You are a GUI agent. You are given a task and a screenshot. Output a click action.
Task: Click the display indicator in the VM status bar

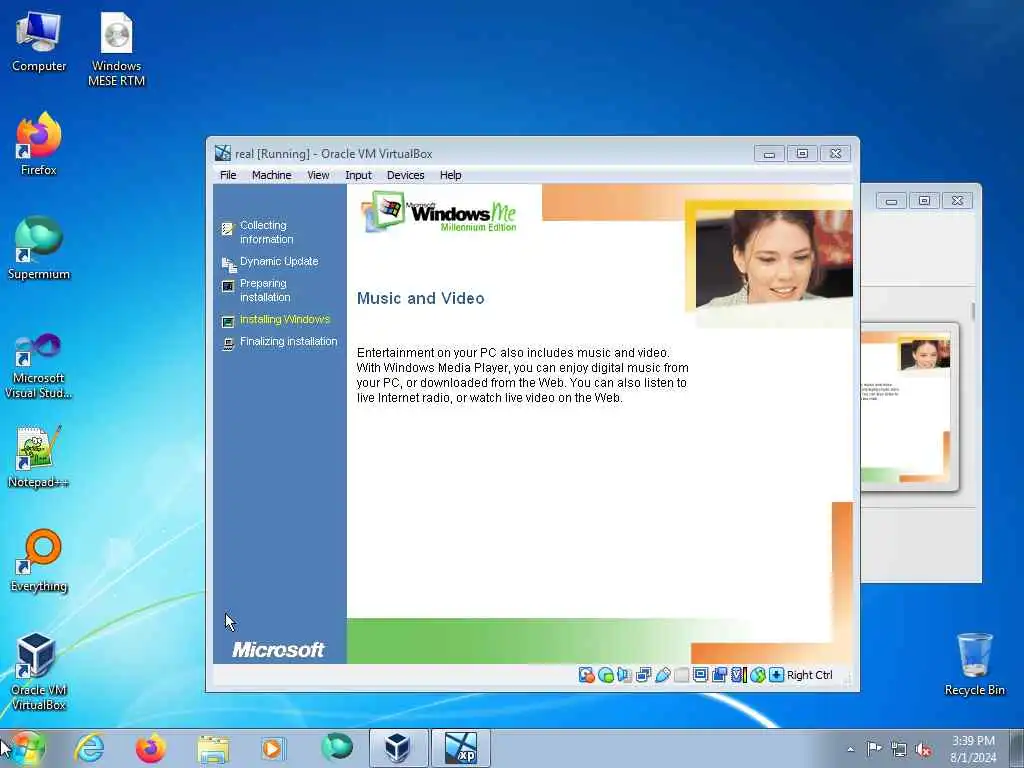click(700, 675)
